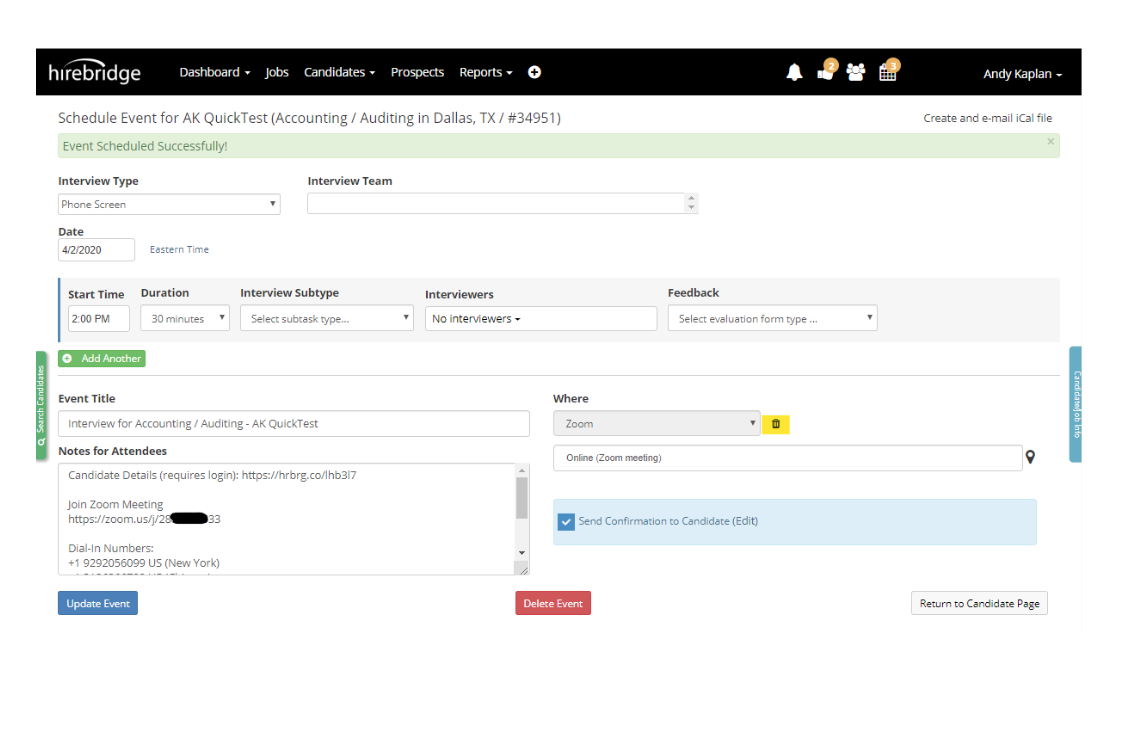The image size is (1140, 752).
Task: Click the Event Title input field
Action: pos(294,423)
